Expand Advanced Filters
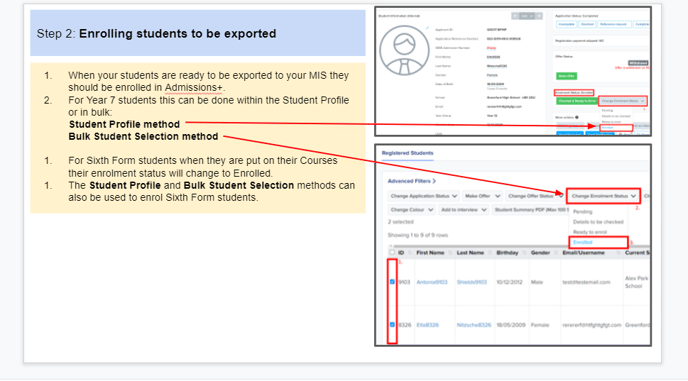 [x=412, y=181]
